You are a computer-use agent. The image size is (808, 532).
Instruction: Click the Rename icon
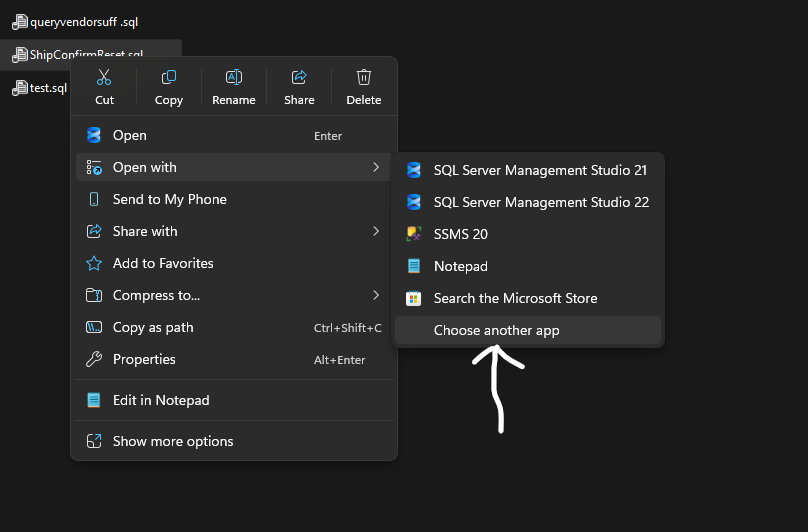234,78
